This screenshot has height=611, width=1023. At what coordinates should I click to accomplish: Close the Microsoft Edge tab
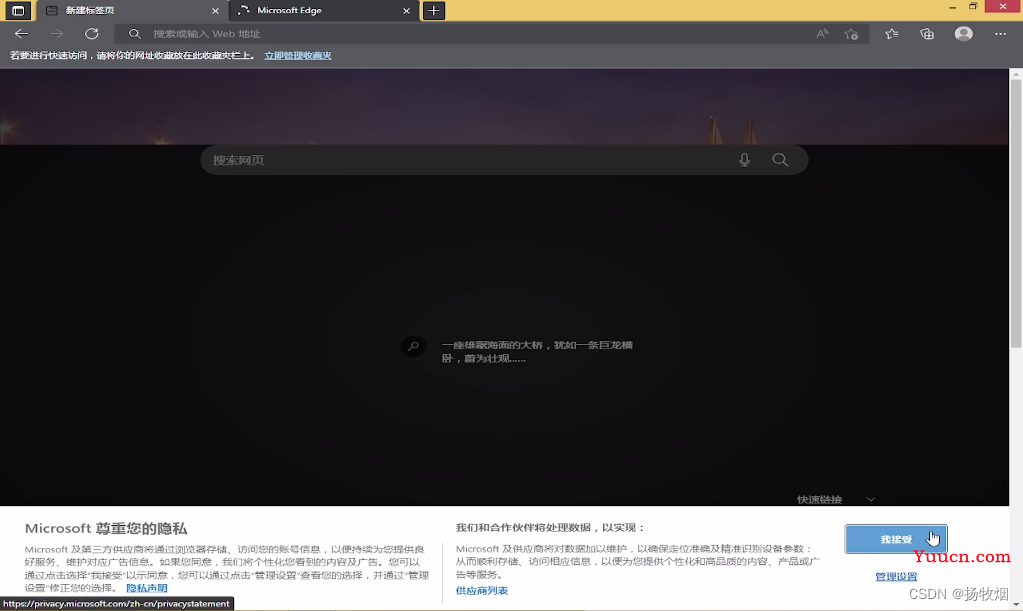[406, 10]
